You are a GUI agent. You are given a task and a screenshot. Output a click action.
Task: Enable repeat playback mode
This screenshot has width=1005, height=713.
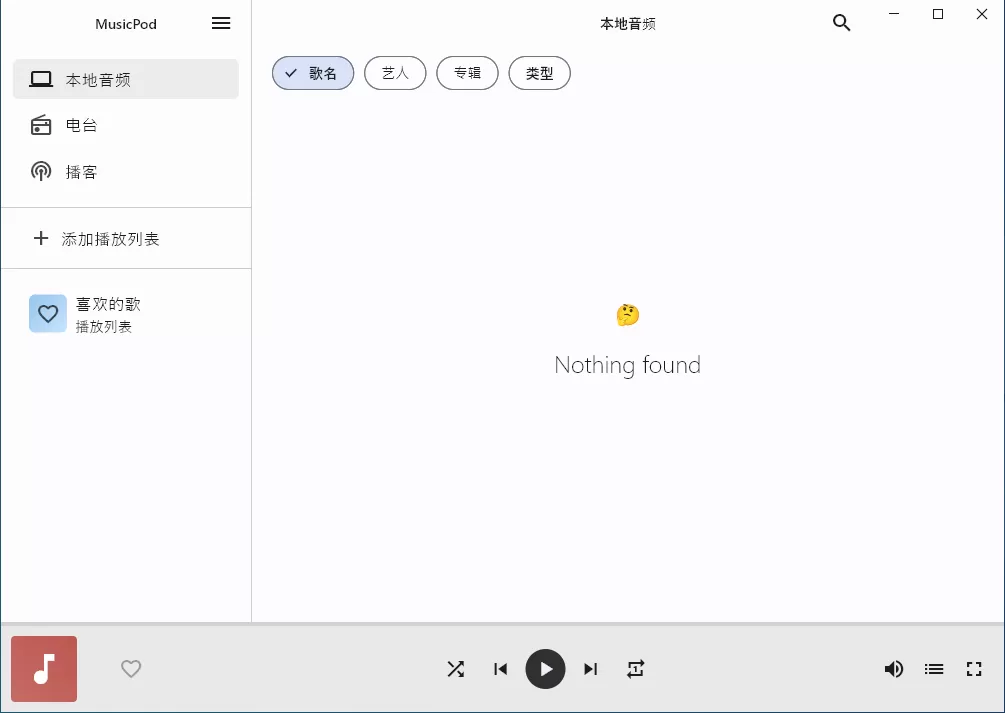point(636,669)
